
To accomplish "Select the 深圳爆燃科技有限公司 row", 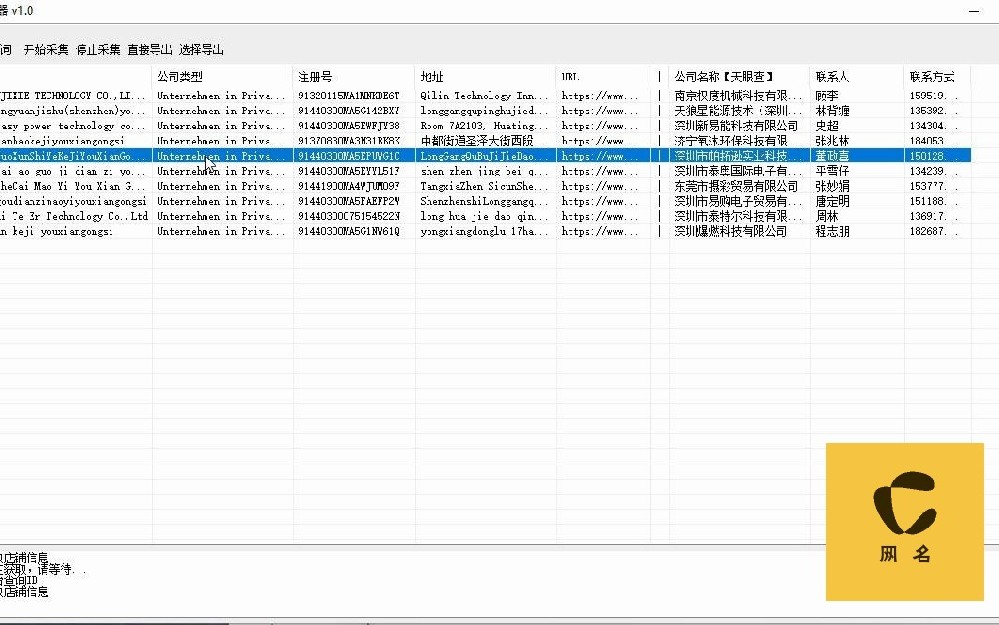I will 731,231.
